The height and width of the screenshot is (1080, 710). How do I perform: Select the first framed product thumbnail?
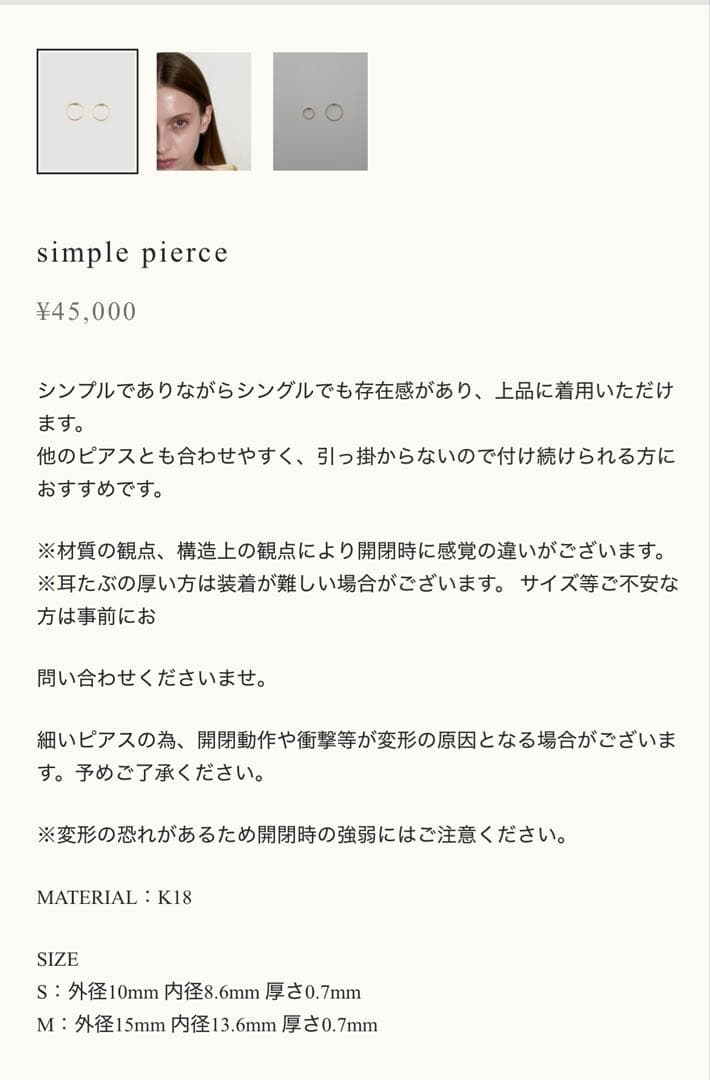click(x=88, y=110)
